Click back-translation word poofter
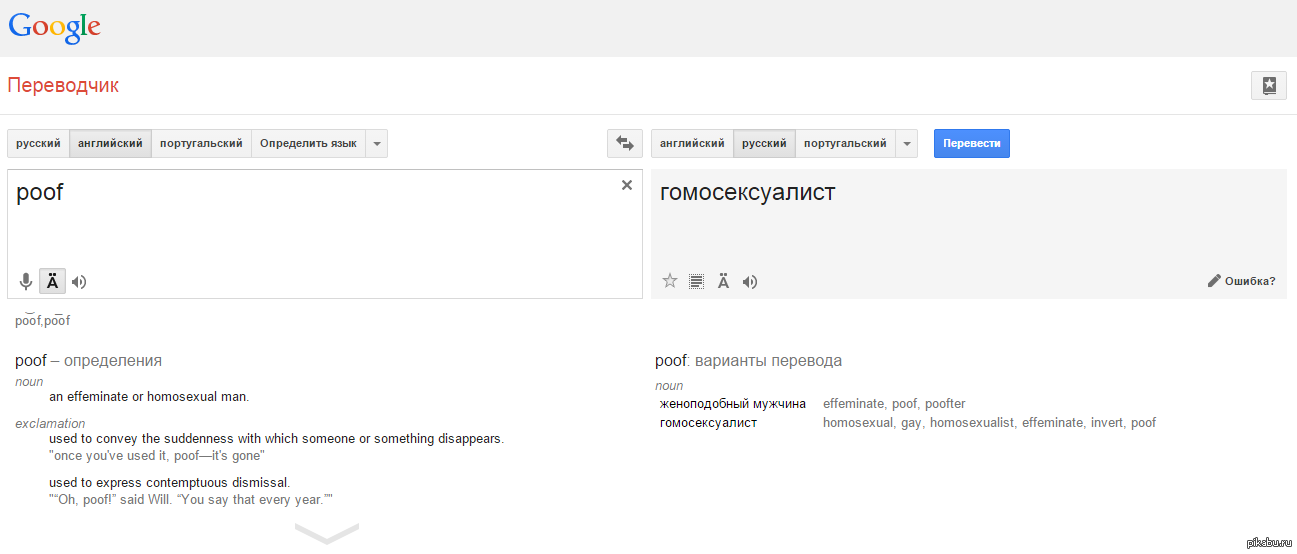 [x=945, y=404]
